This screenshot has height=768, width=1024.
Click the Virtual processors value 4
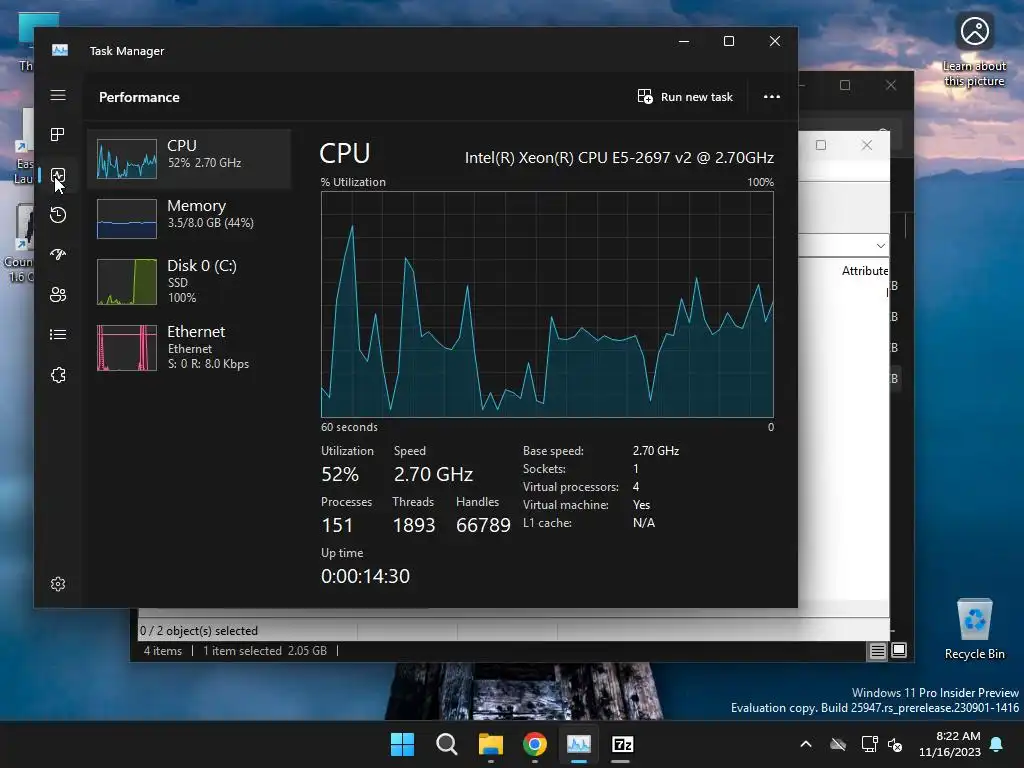[635, 487]
